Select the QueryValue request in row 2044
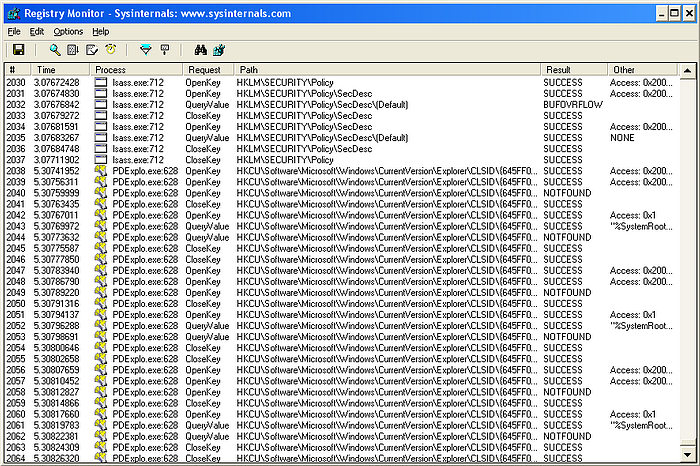 (207, 237)
